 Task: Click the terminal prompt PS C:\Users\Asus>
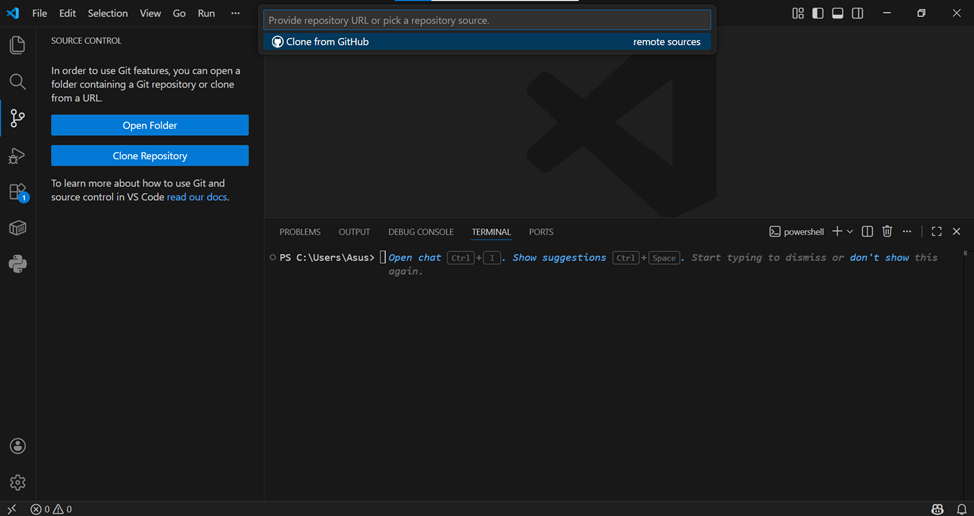[327, 257]
